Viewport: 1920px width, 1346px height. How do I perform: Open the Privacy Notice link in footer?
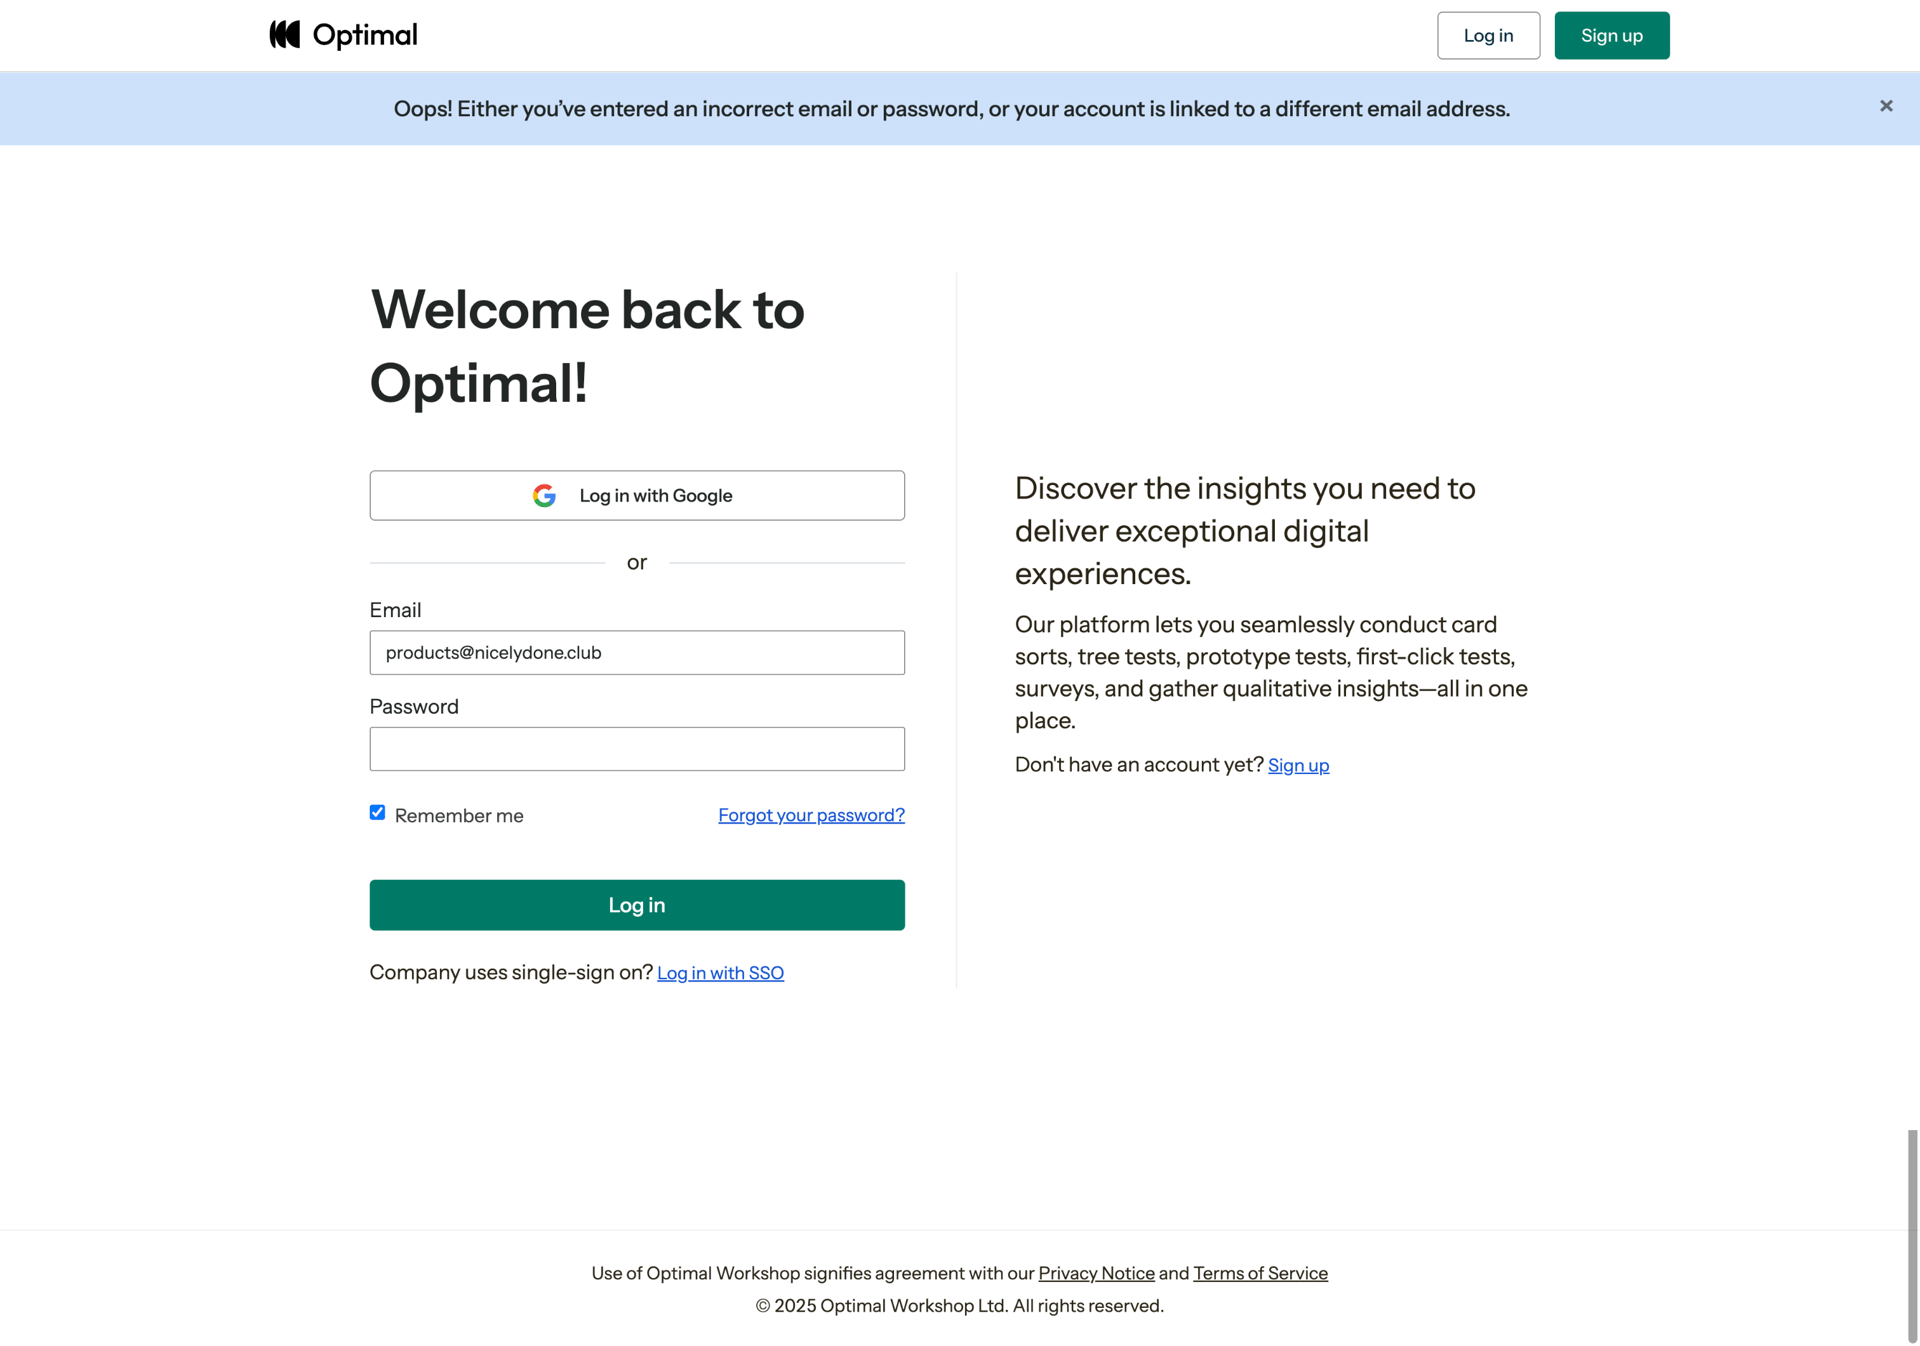pos(1096,1273)
